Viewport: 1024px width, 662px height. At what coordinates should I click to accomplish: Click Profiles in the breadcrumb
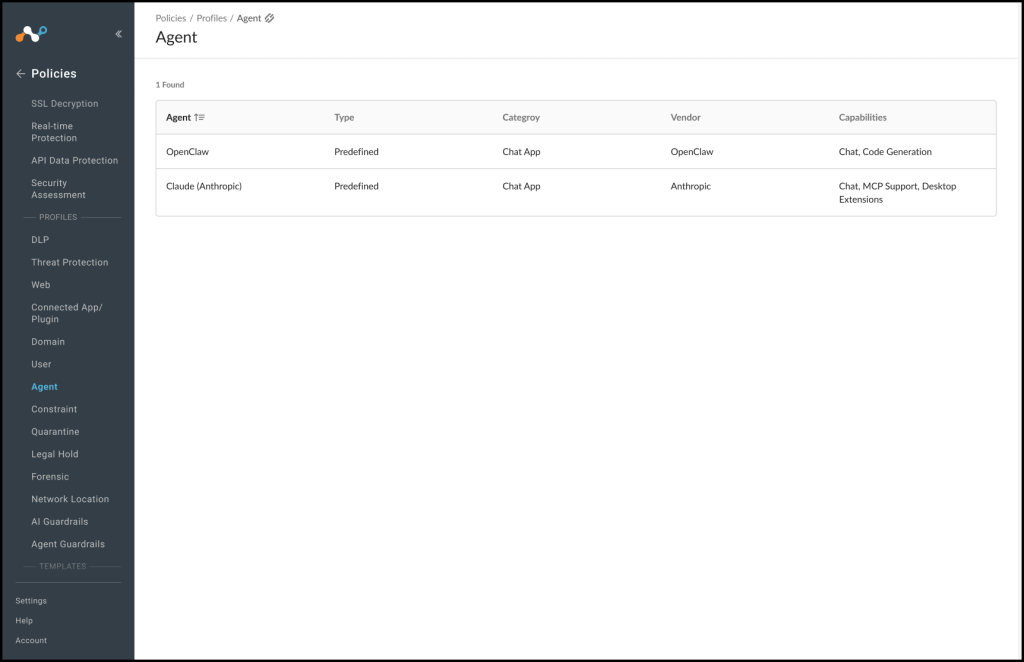[x=212, y=18]
